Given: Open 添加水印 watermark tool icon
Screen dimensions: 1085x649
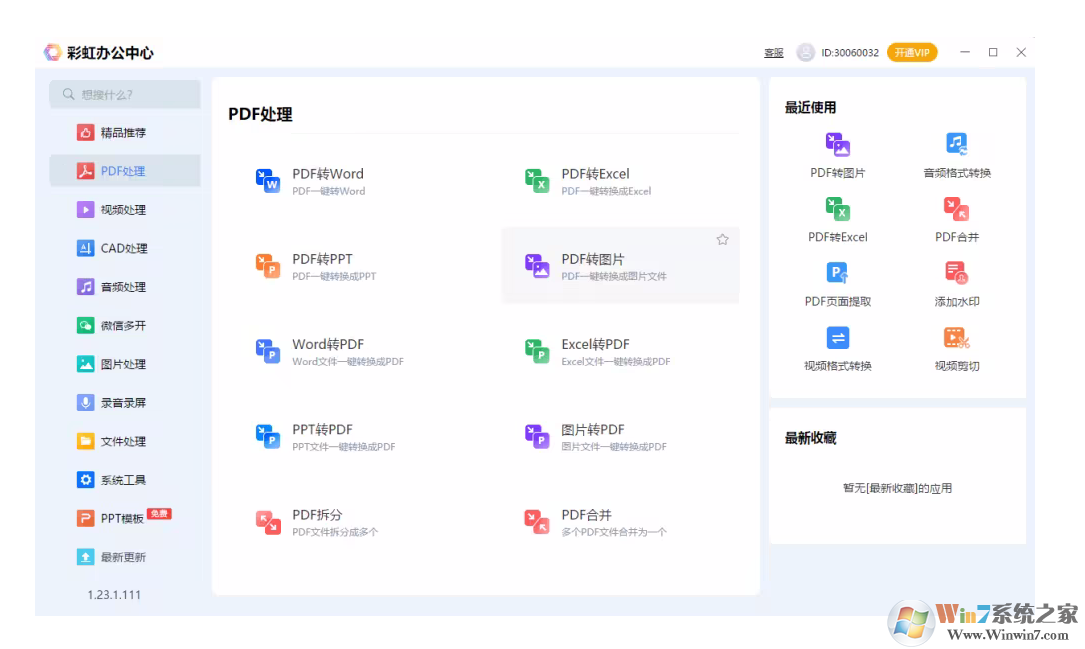Looking at the screenshot, I should coord(957,273).
